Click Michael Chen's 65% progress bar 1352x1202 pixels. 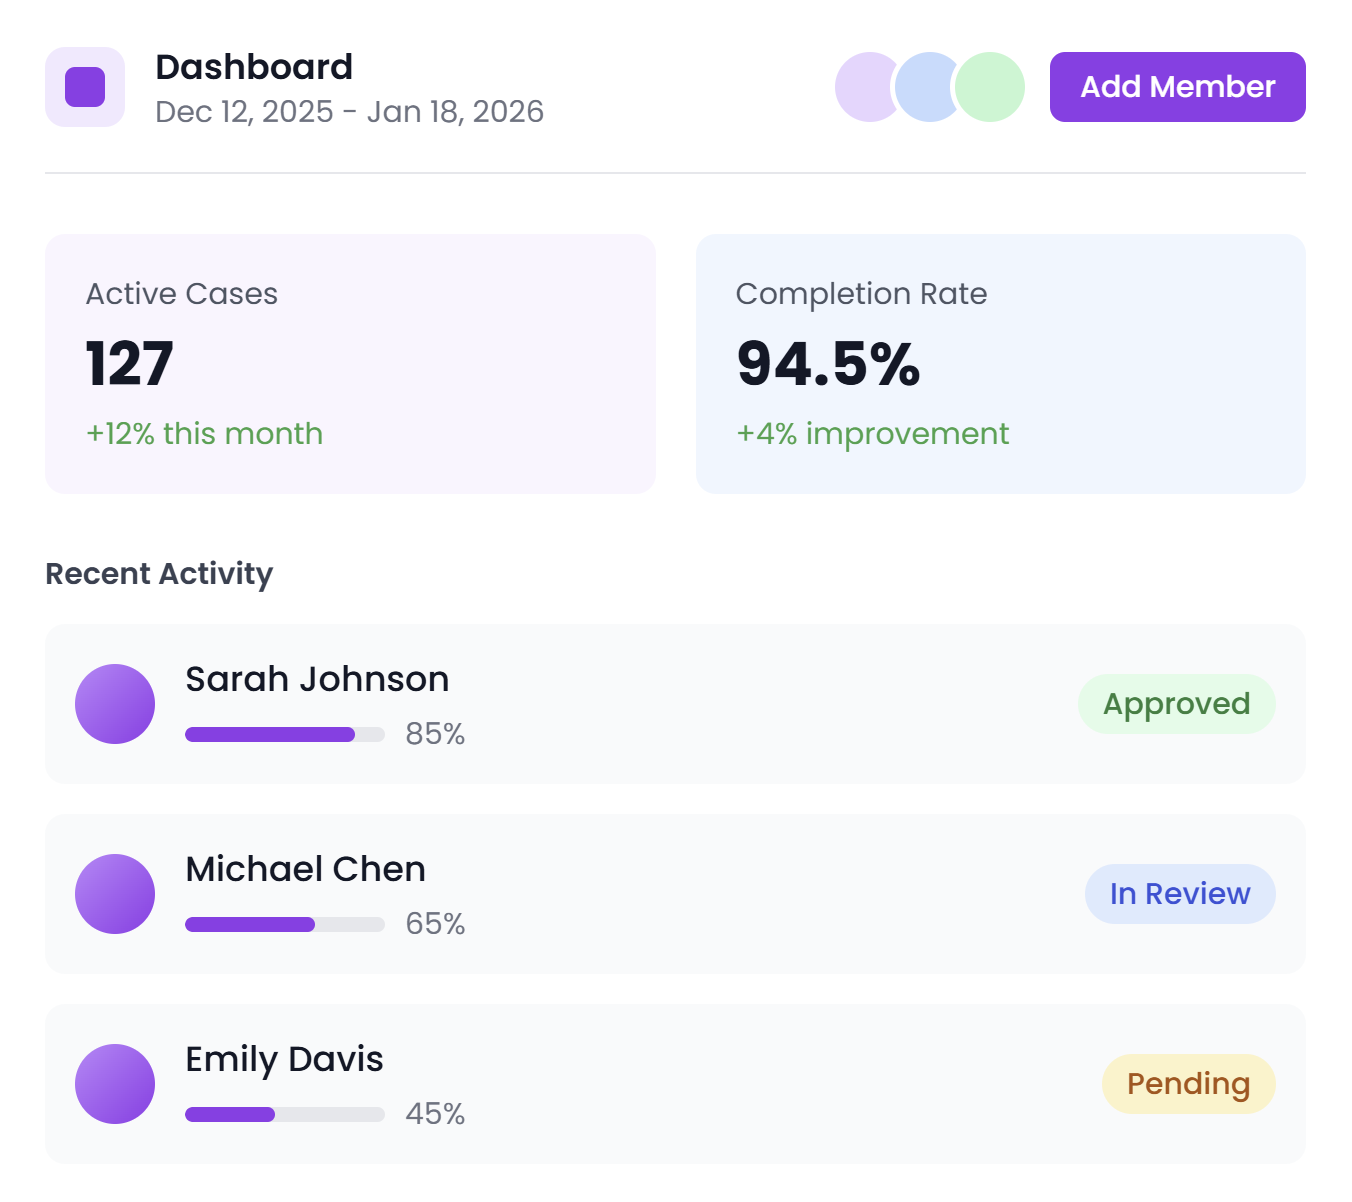click(x=285, y=925)
